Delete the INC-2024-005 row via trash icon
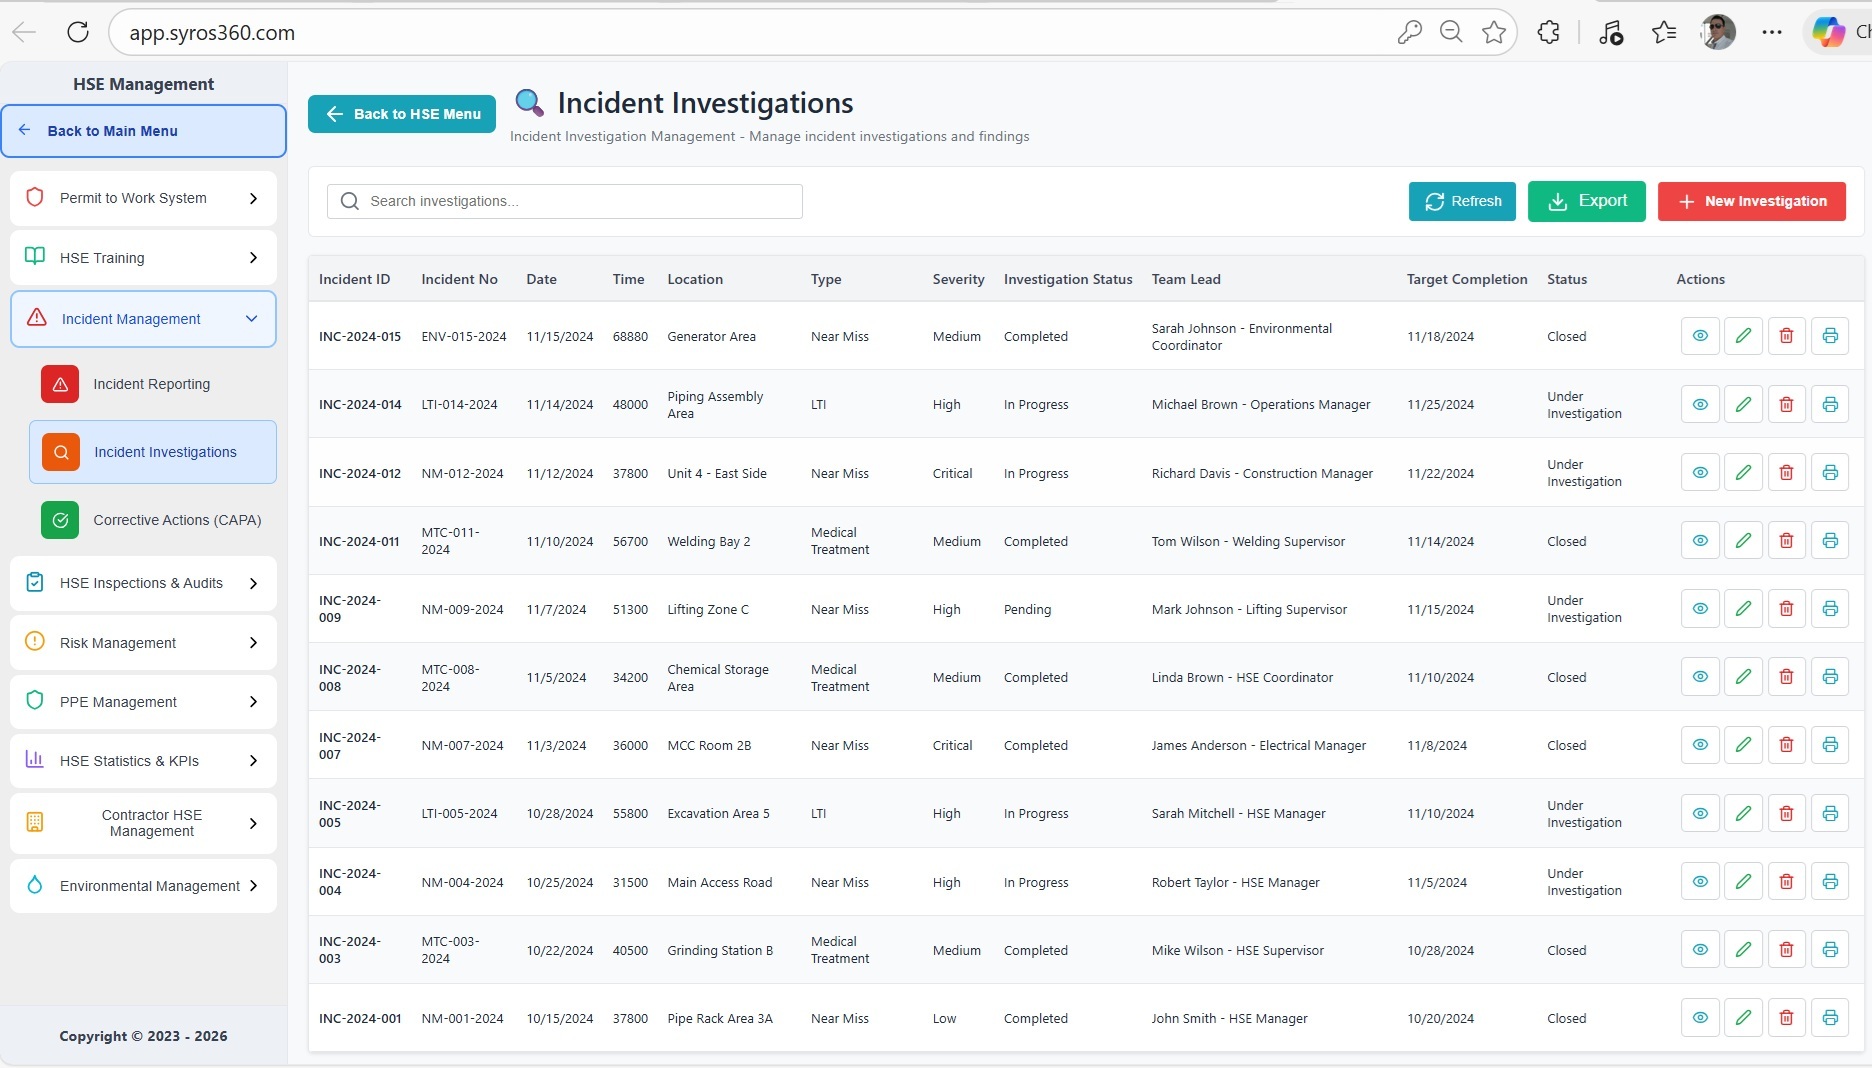The image size is (1872, 1068). click(1786, 814)
